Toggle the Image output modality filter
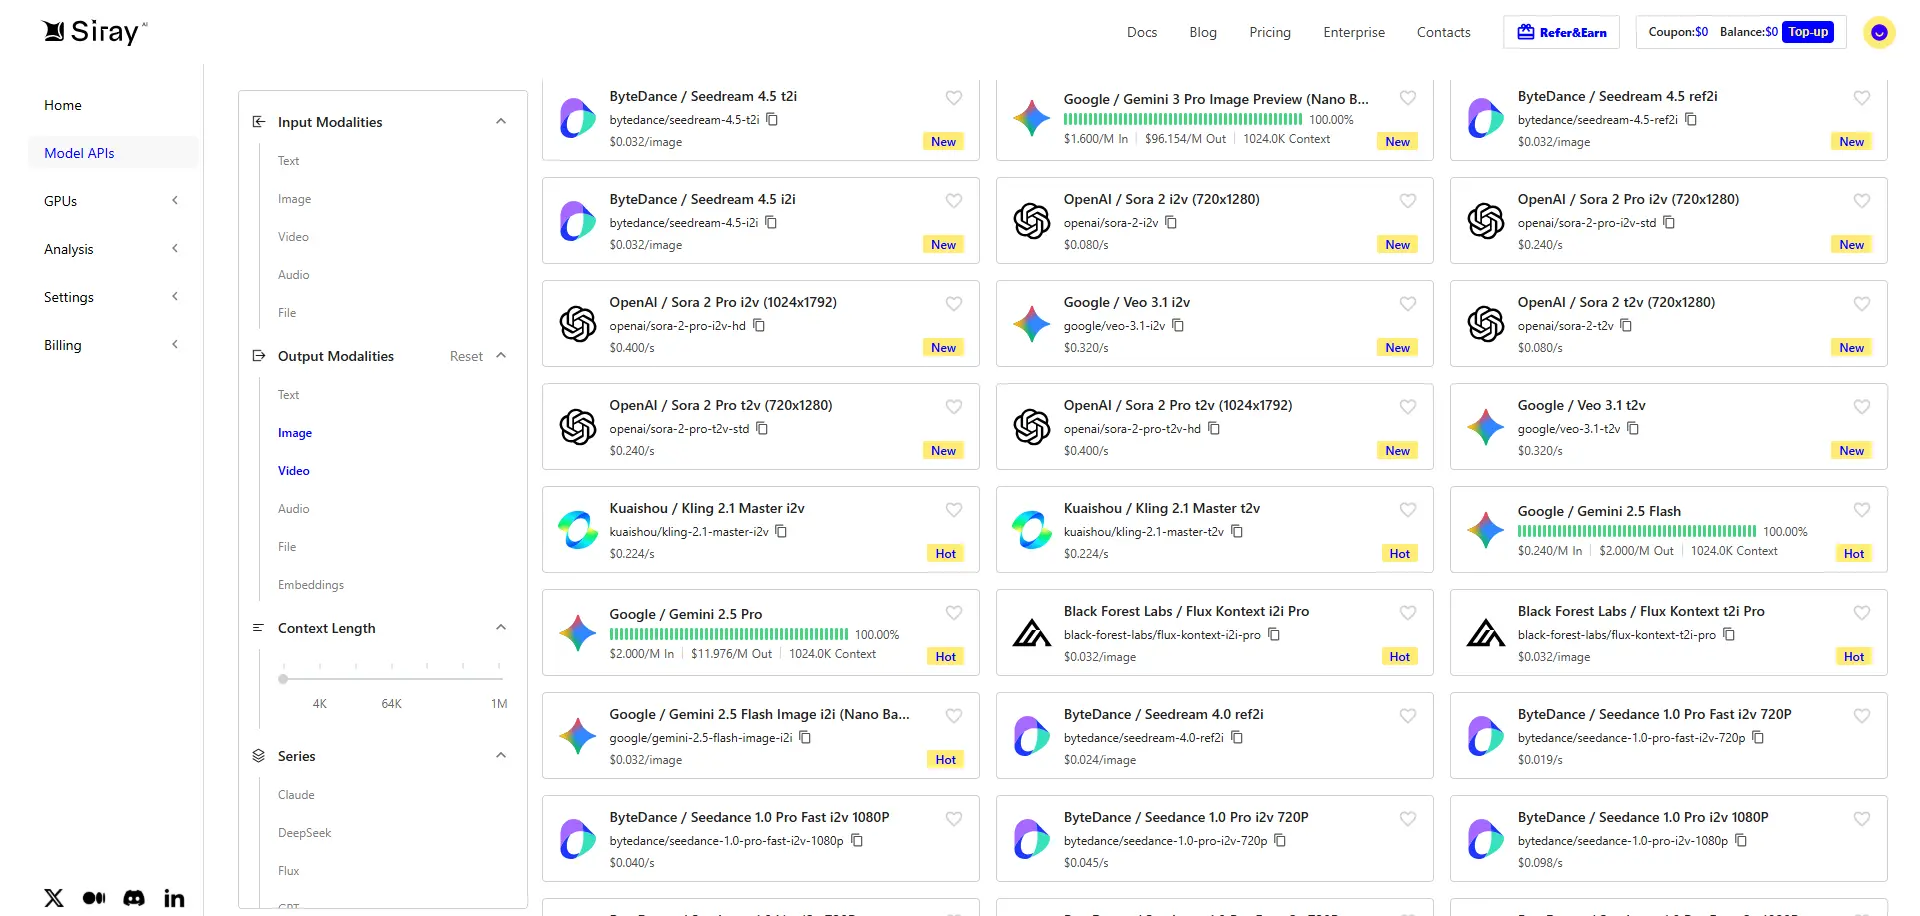Screen dimensions: 1920x916 click(295, 433)
